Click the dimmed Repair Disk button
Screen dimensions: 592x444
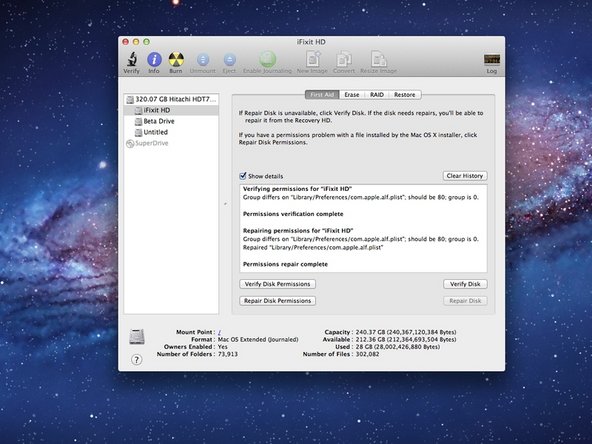click(x=465, y=301)
